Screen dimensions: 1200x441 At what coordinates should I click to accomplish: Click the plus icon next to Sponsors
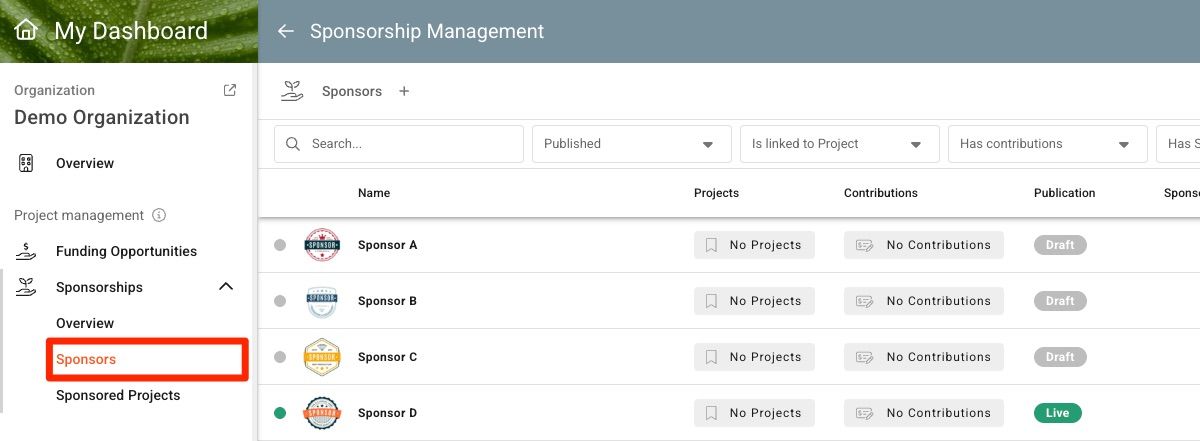(x=404, y=91)
